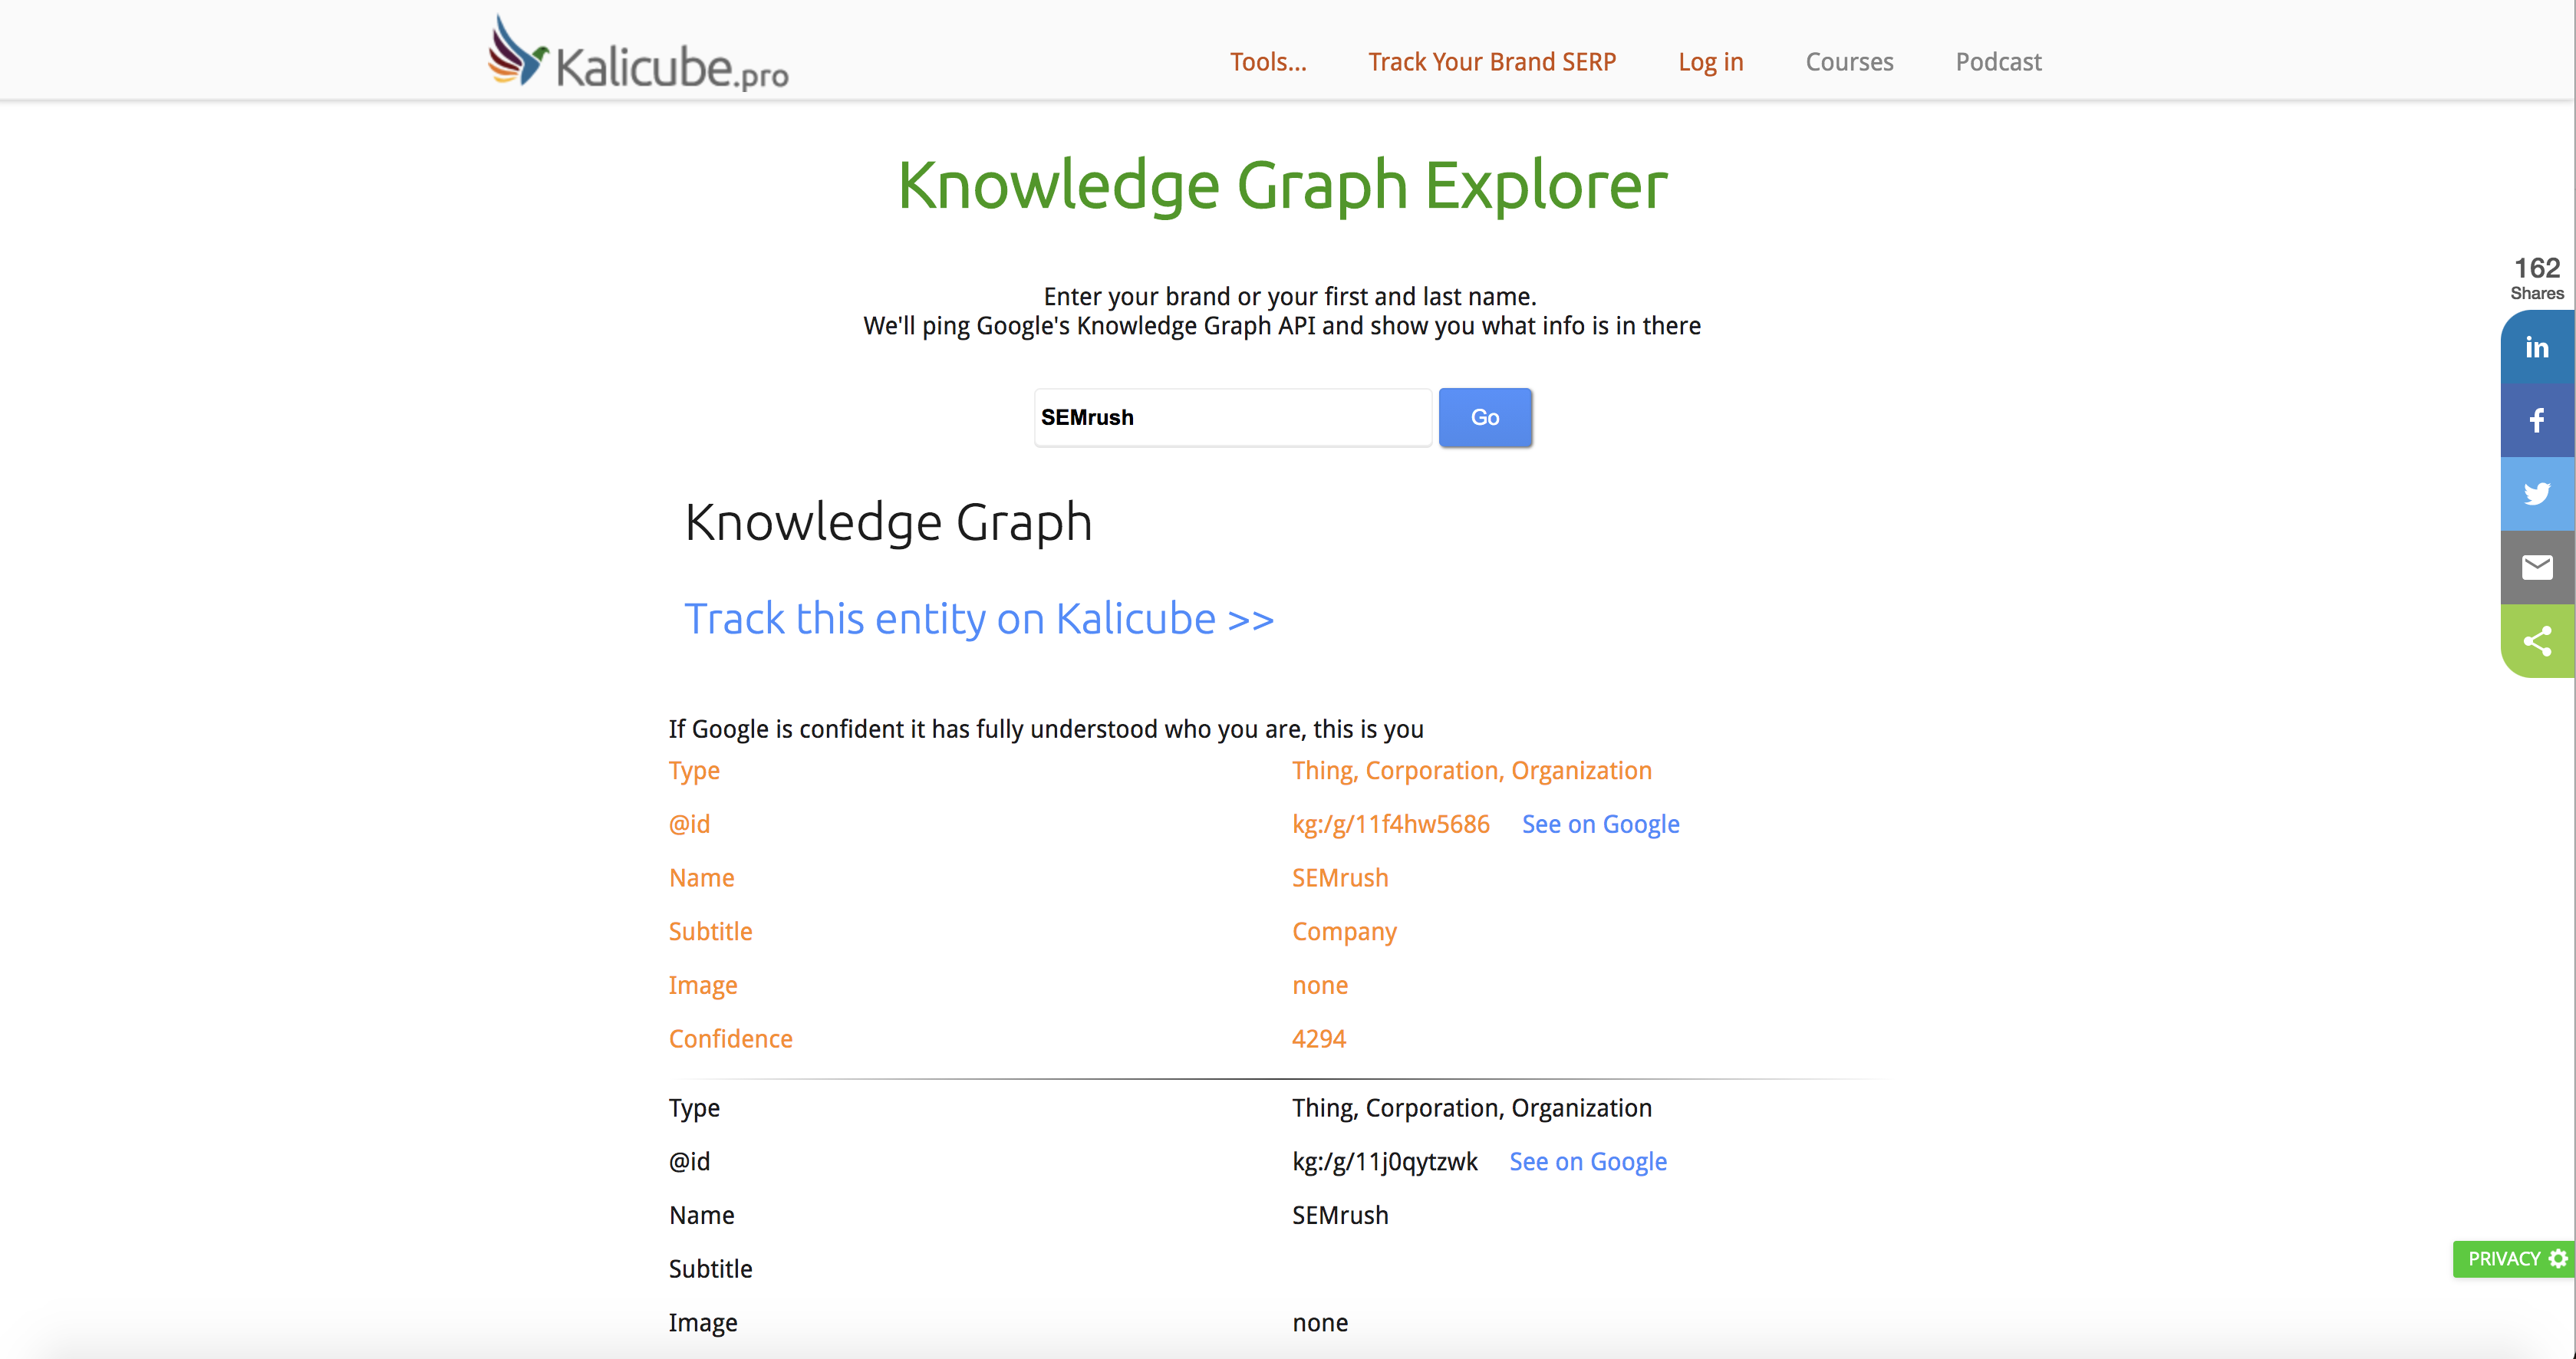Open the green generic share icon

(2537, 641)
